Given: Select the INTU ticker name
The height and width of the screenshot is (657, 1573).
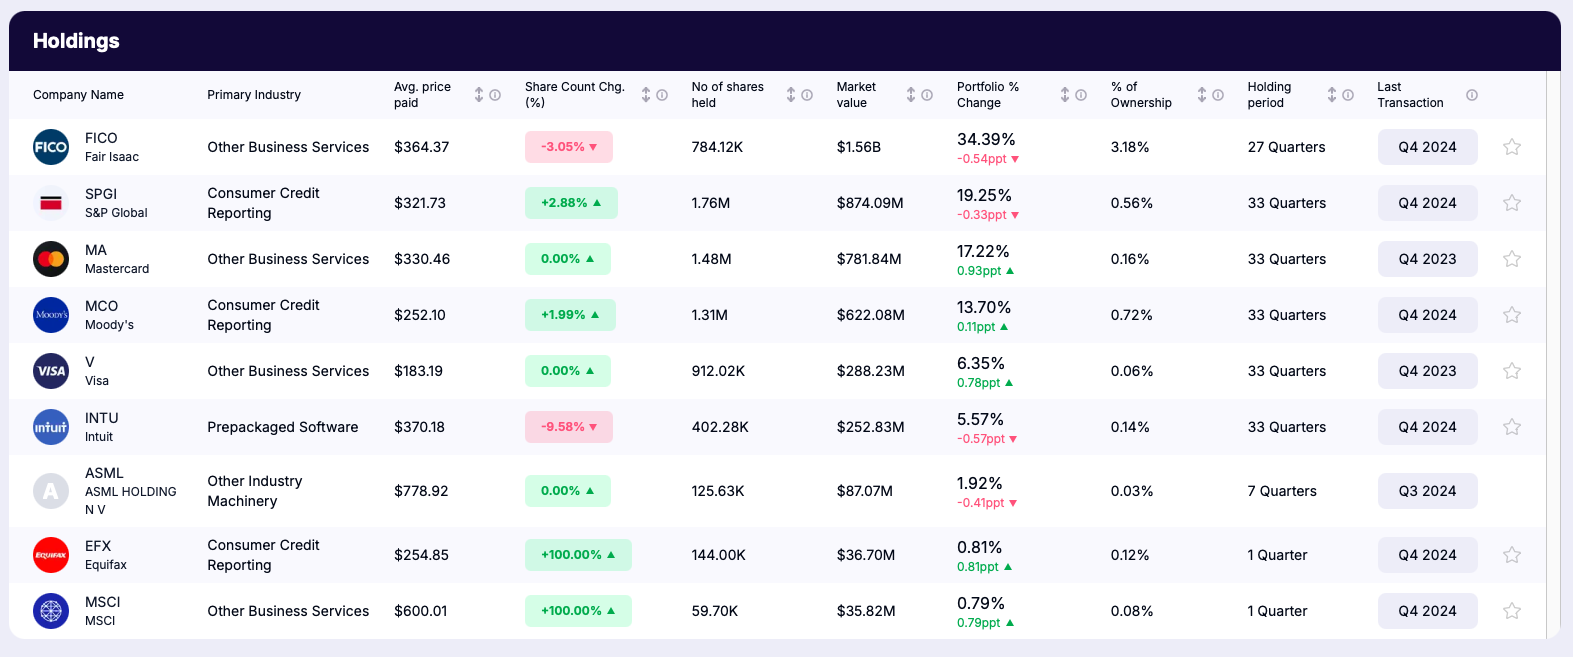Looking at the screenshot, I should [102, 418].
